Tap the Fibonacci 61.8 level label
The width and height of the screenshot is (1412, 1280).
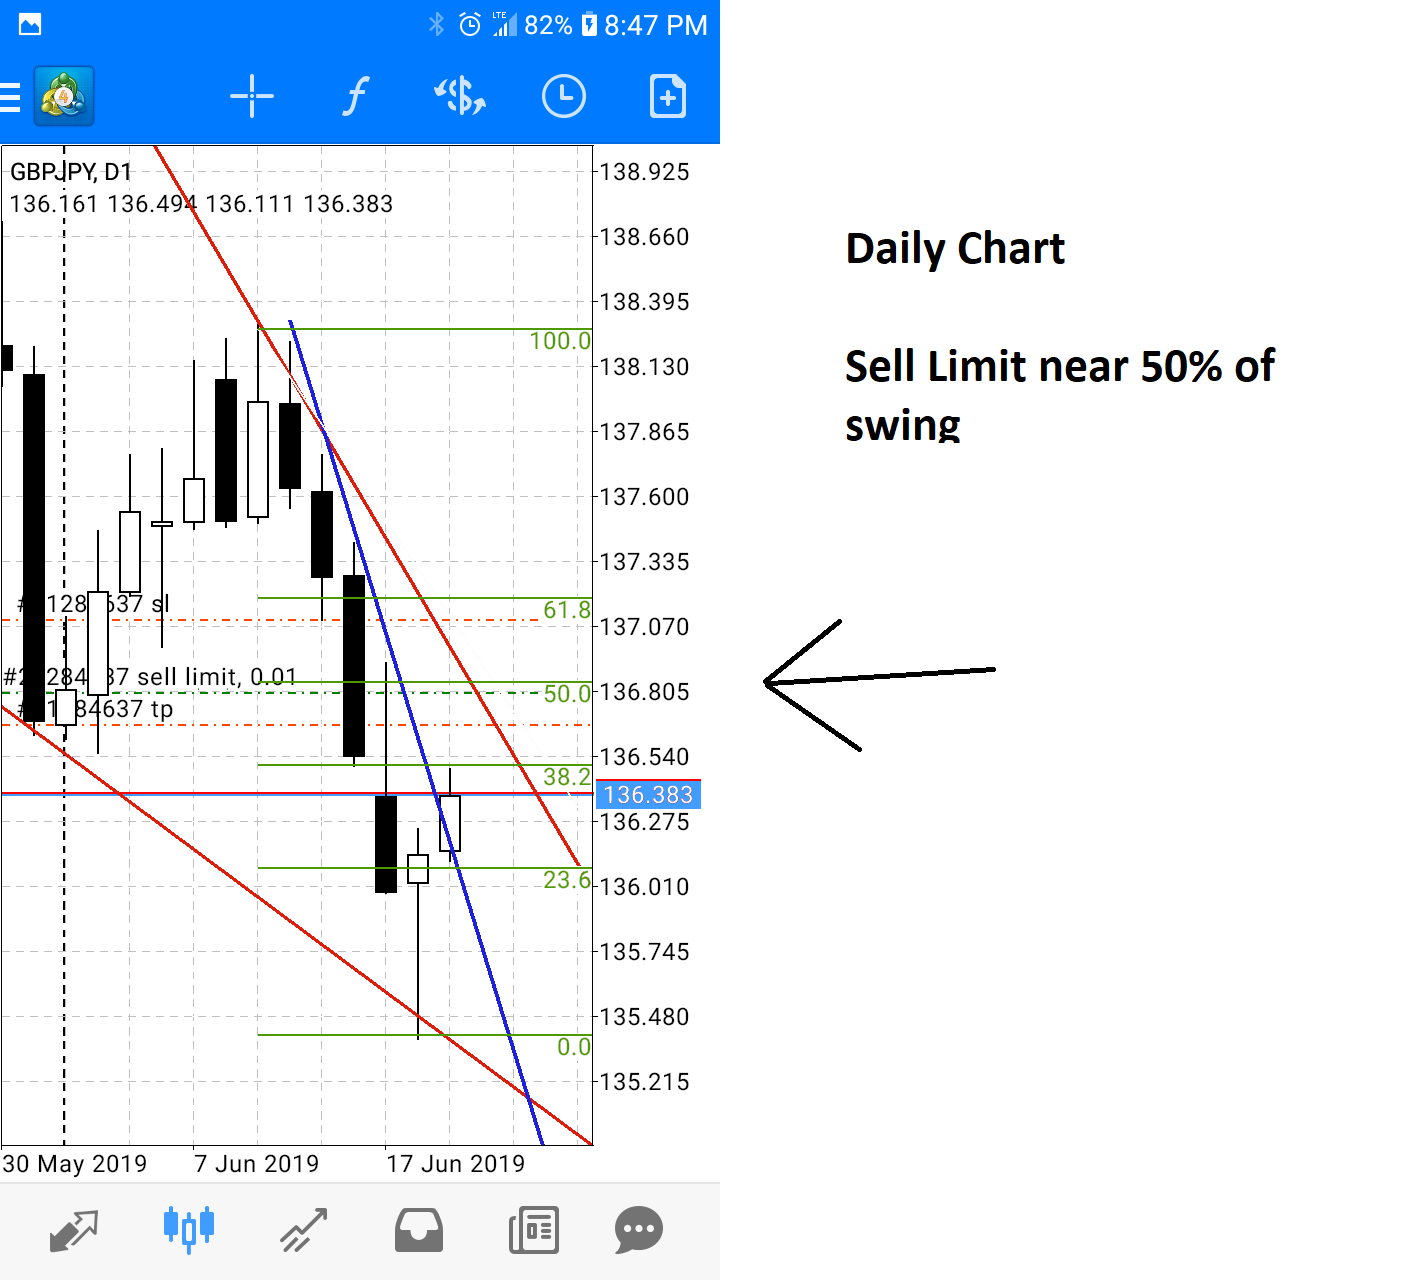(x=567, y=610)
